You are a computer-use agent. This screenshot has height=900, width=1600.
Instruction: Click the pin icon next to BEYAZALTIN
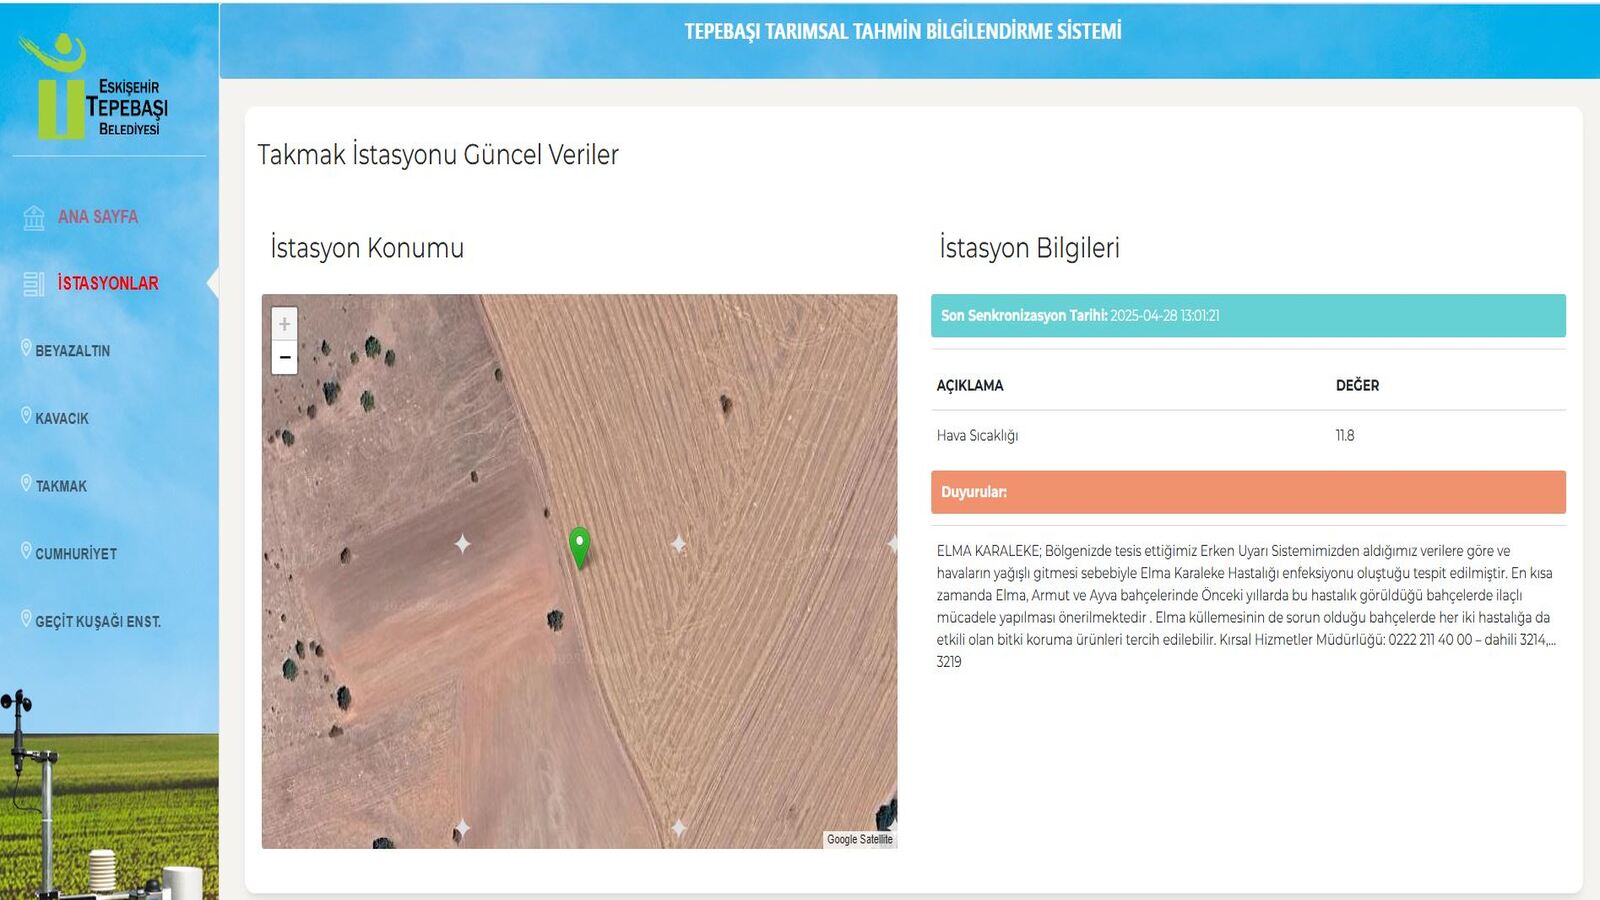[x=26, y=348]
